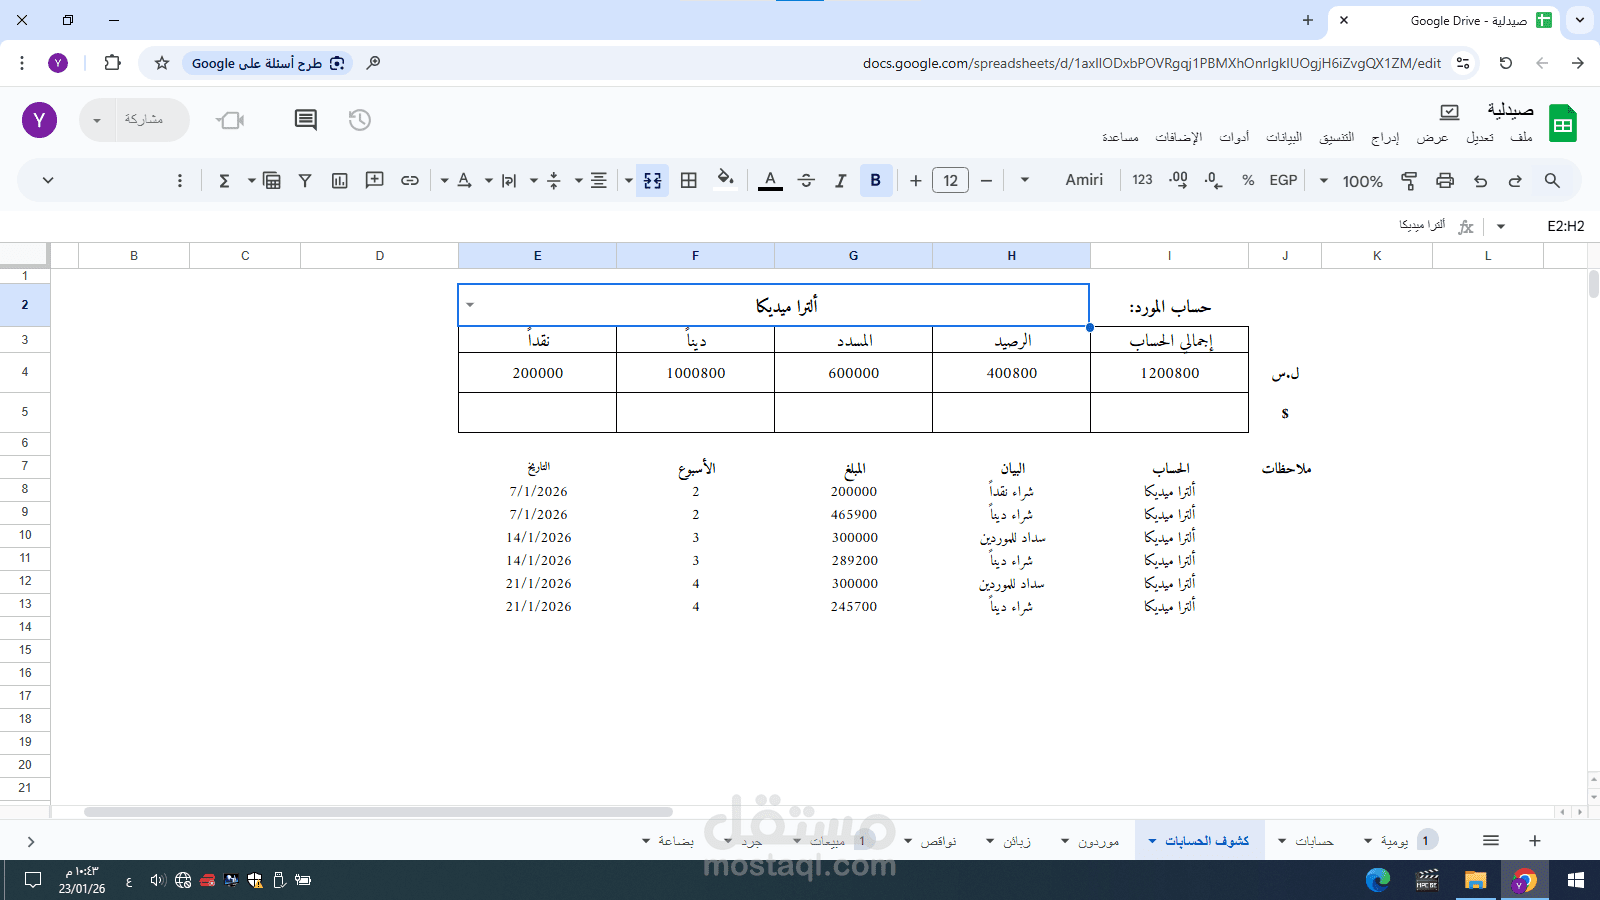Decrease font size with minus button
Image resolution: width=1600 pixels, height=900 pixels.
(x=986, y=181)
